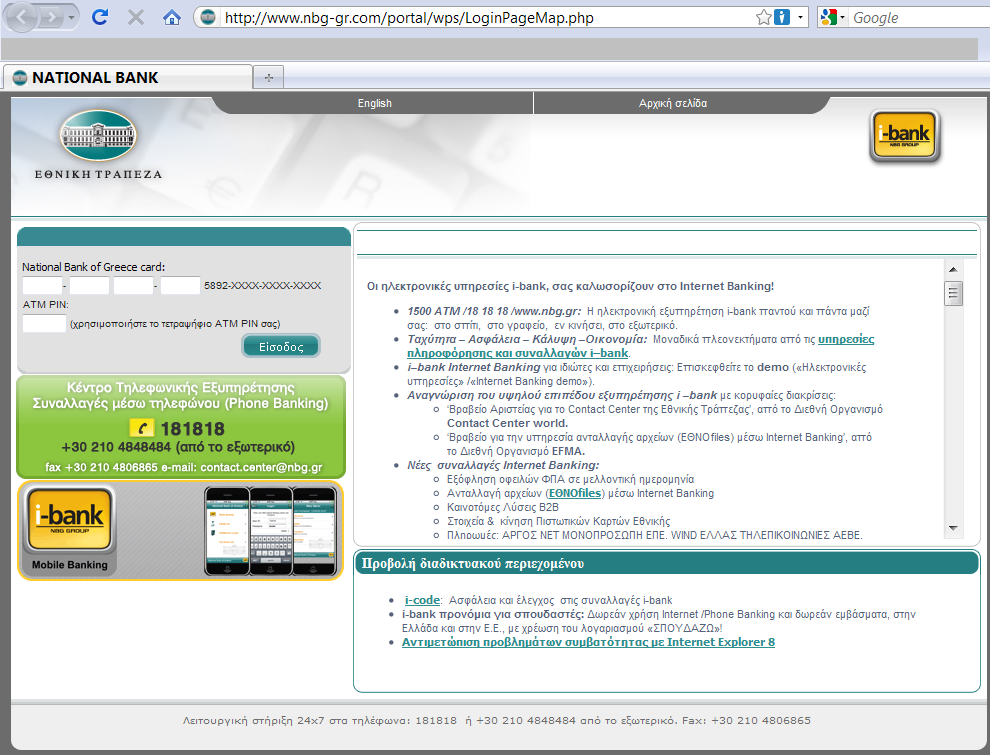Focus the first card number field
The width and height of the screenshot is (990, 755).
(42, 285)
